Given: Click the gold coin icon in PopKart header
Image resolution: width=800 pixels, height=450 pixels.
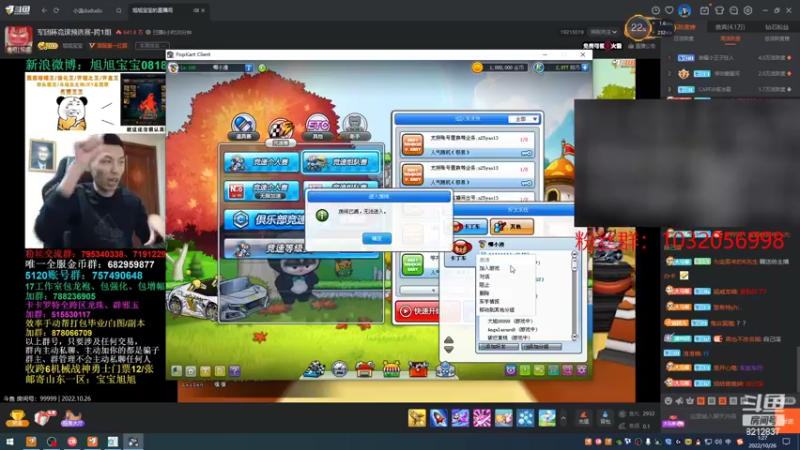Looking at the screenshot, I should pos(477,67).
